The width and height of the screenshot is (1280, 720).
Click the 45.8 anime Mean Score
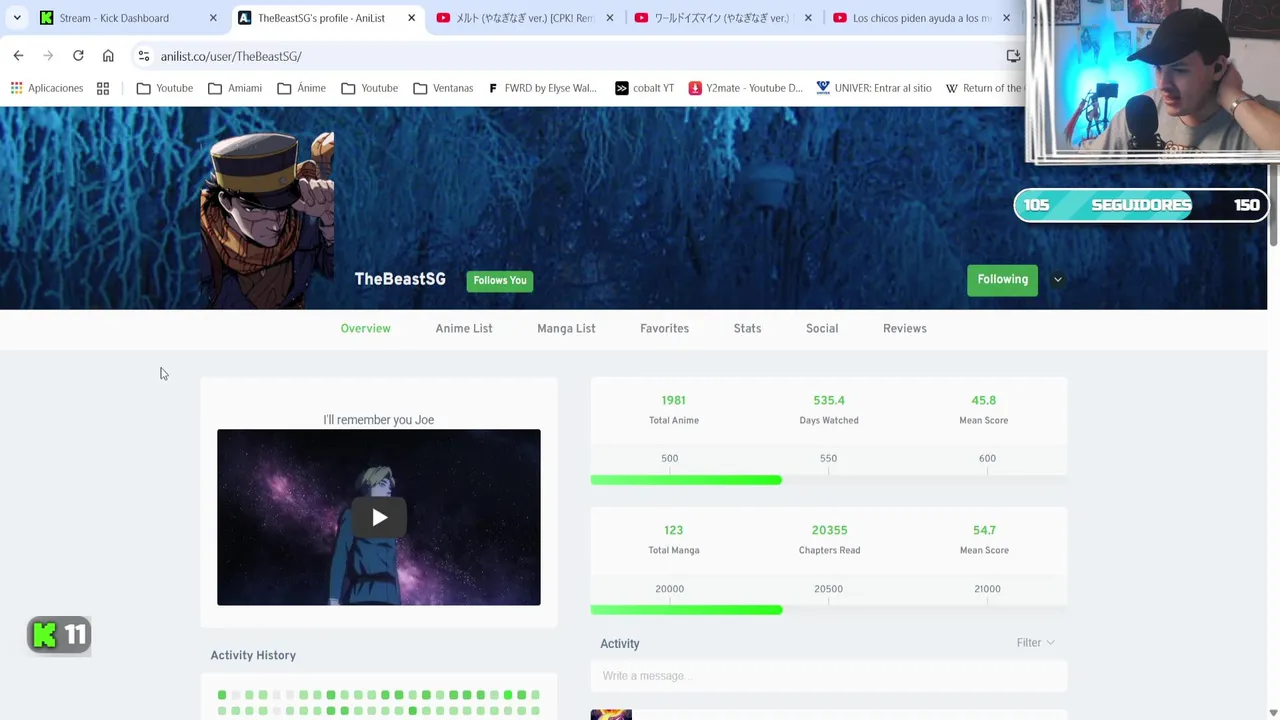click(984, 409)
